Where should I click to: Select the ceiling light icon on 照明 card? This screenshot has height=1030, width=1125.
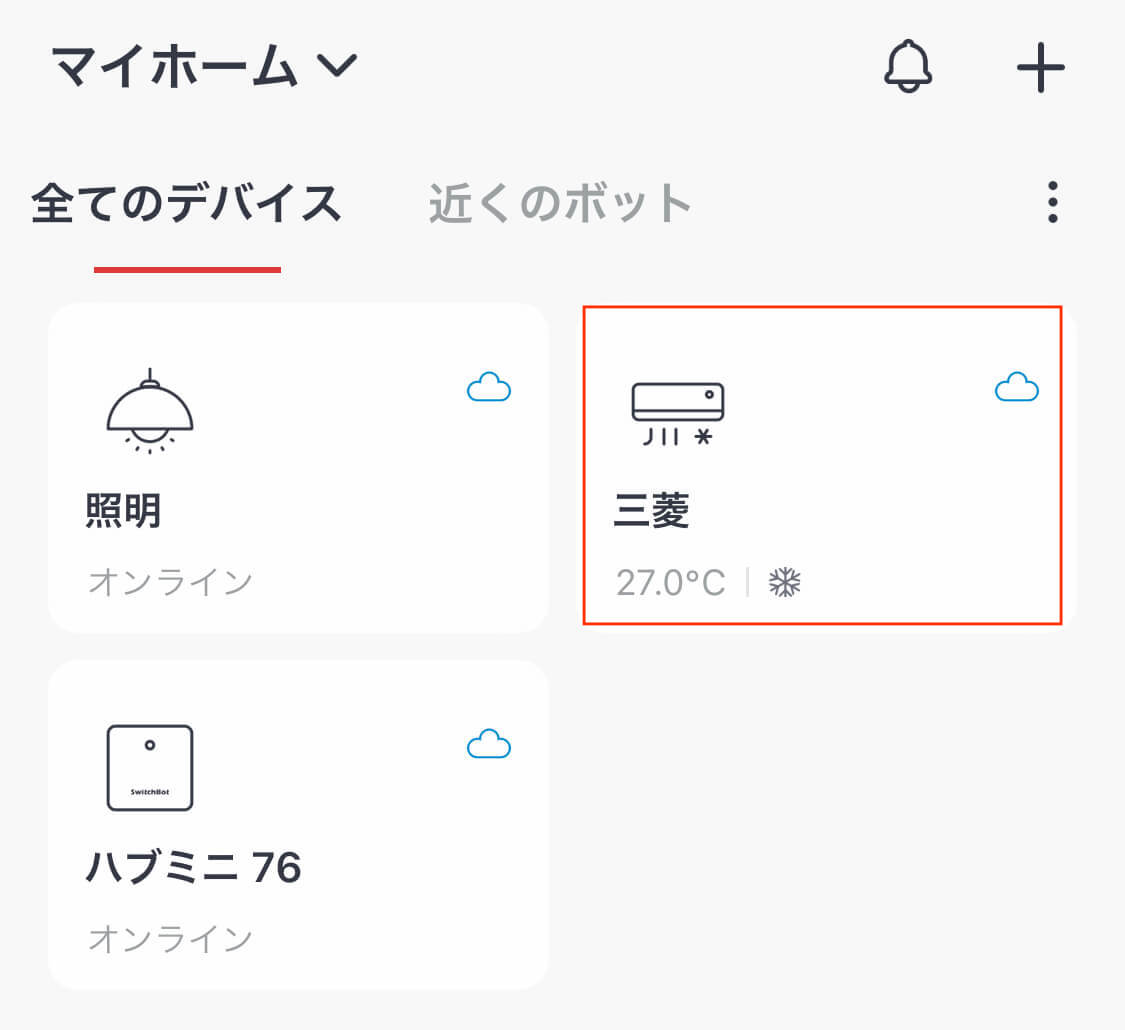click(152, 410)
